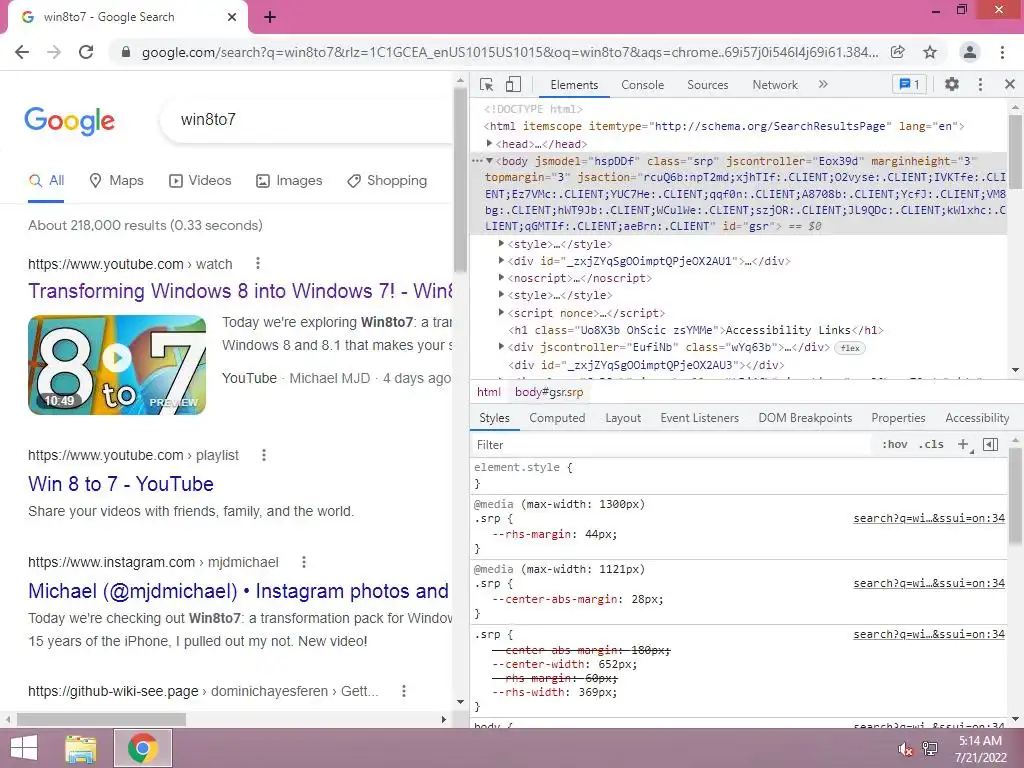Select the html breadcrumb item

pyautogui.click(x=488, y=392)
